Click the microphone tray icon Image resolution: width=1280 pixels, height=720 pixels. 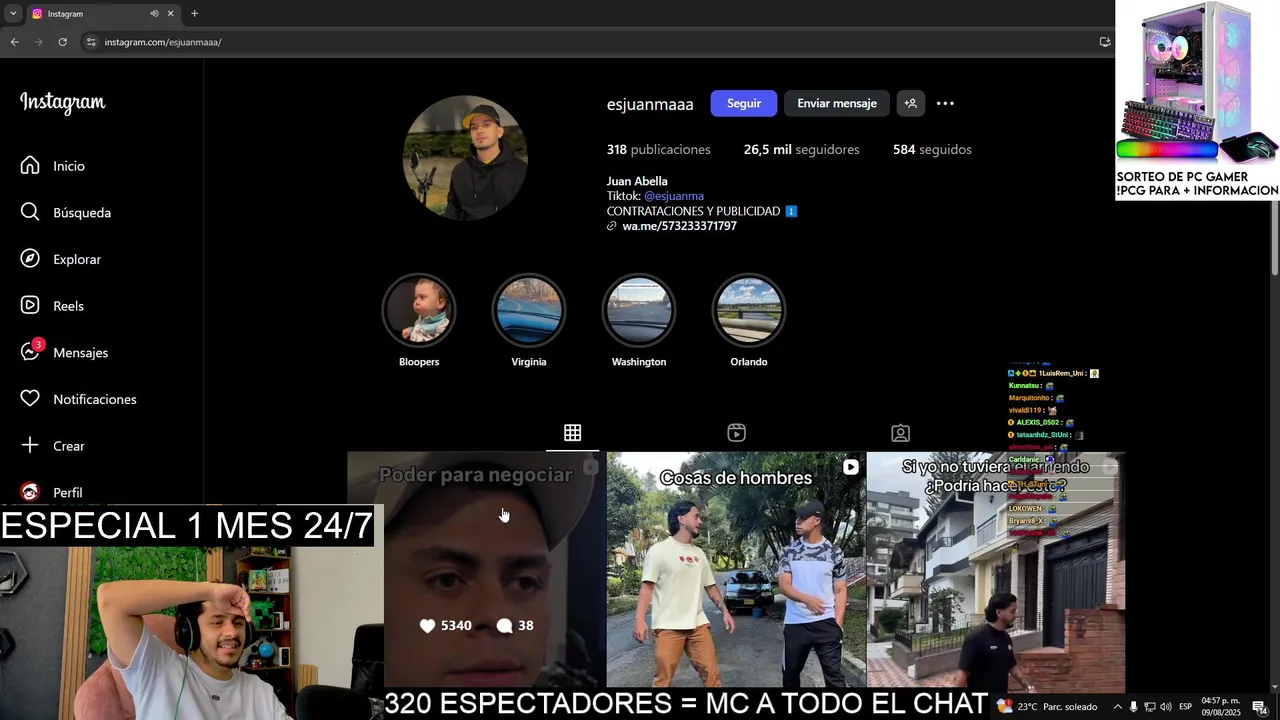1134,707
